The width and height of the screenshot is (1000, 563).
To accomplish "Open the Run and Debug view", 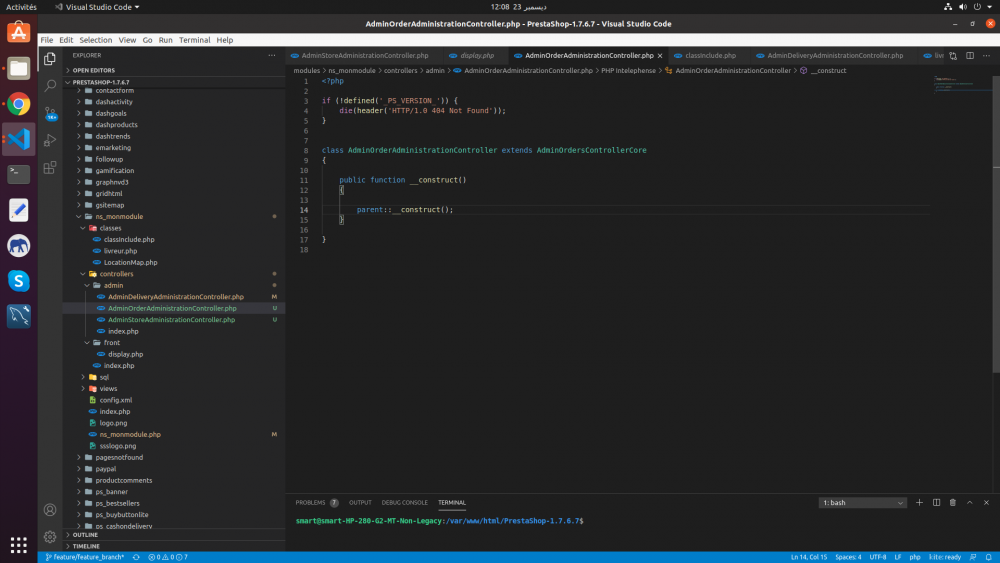I will (x=50, y=140).
